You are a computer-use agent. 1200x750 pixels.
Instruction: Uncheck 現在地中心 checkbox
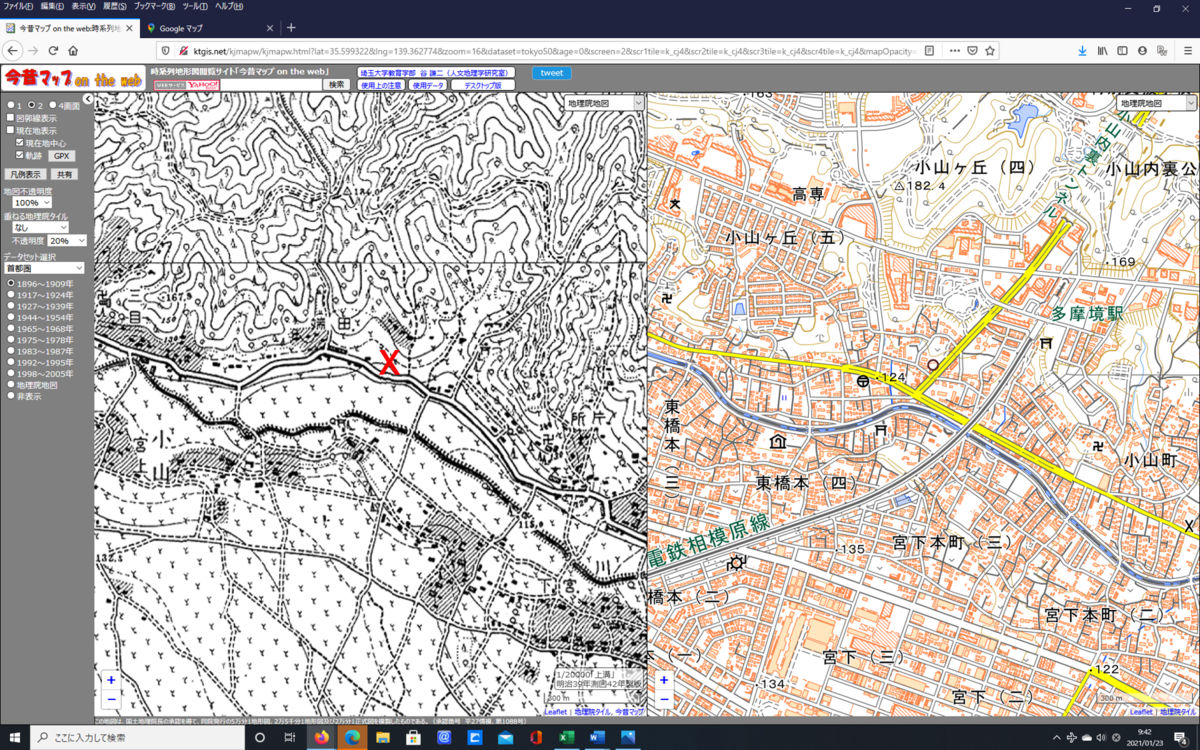click(20, 143)
